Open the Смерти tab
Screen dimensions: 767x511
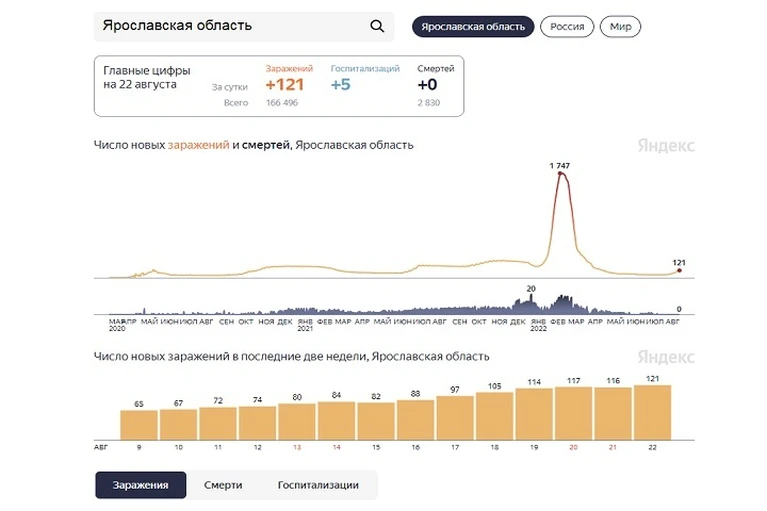(223, 485)
